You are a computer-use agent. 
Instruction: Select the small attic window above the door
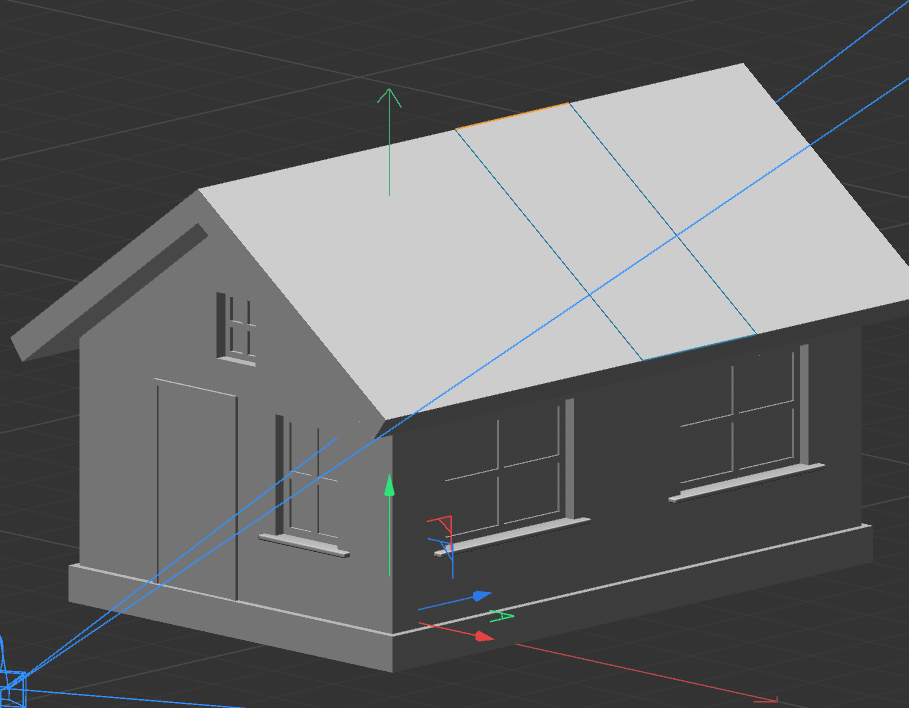(x=237, y=325)
